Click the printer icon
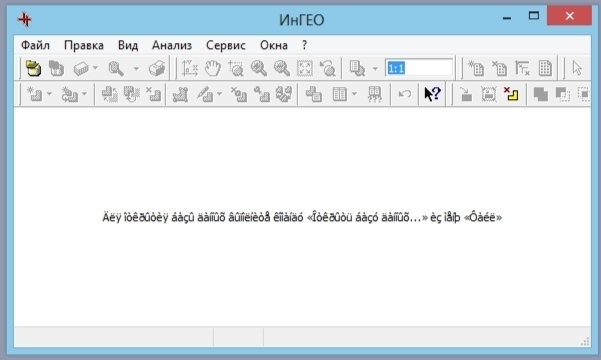The width and height of the screenshot is (601, 360). pyautogui.click(x=157, y=68)
